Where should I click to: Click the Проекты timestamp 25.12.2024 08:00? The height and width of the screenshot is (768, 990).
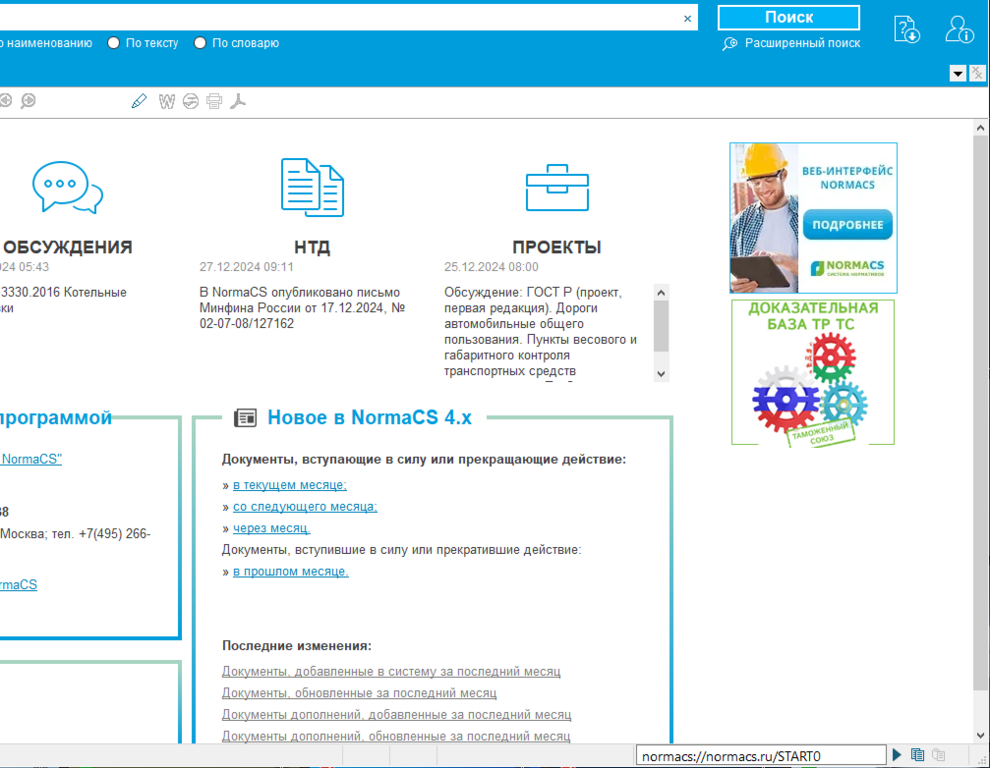pyautogui.click(x=491, y=267)
